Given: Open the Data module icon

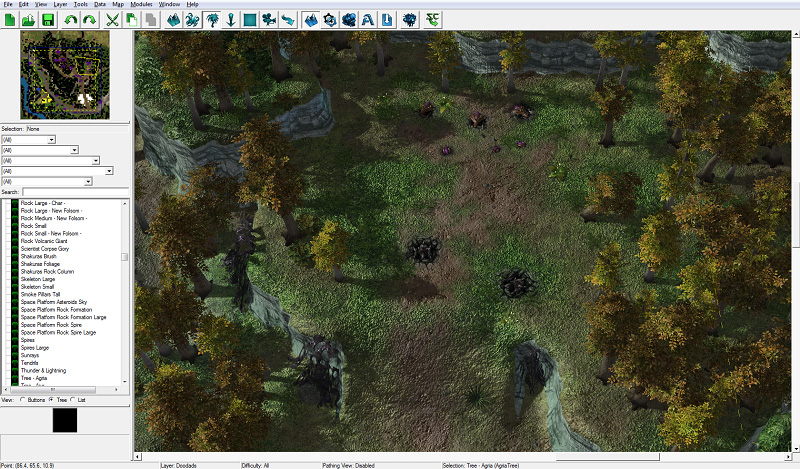Looking at the screenshot, I should click(x=349, y=20).
